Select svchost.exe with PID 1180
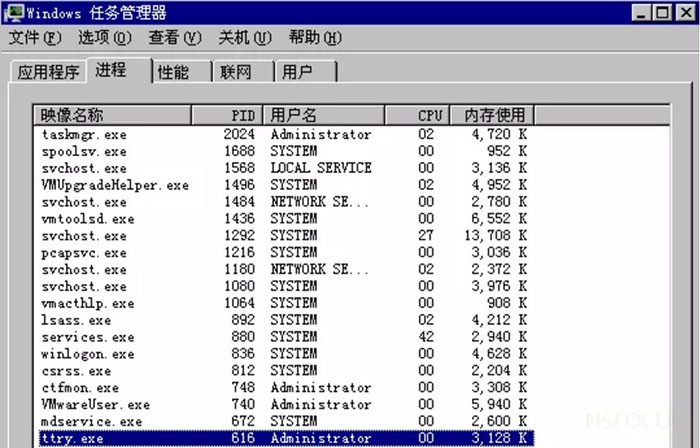The width and height of the screenshot is (700, 448). click(x=284, y=270)
